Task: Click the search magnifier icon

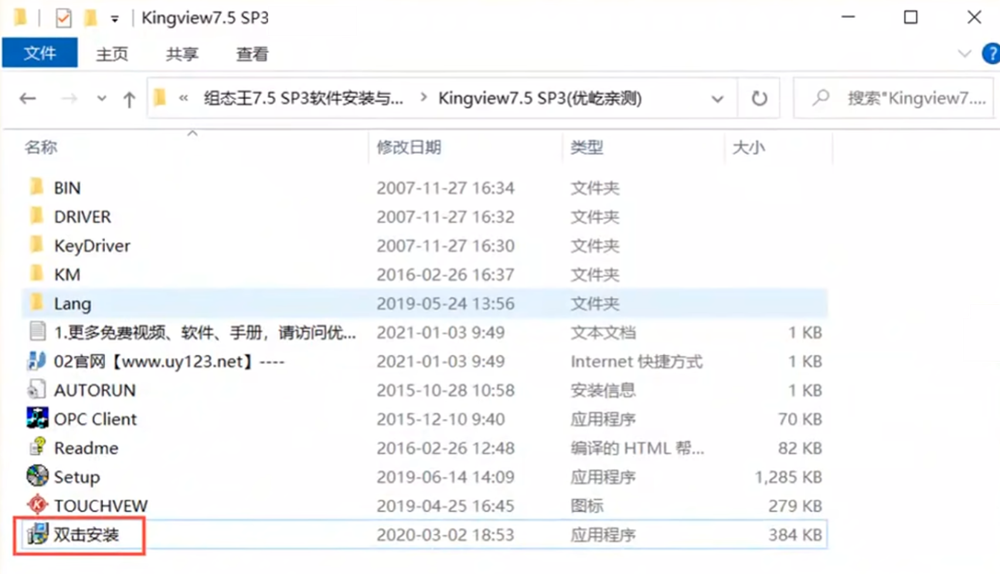Action: point(821,98)
